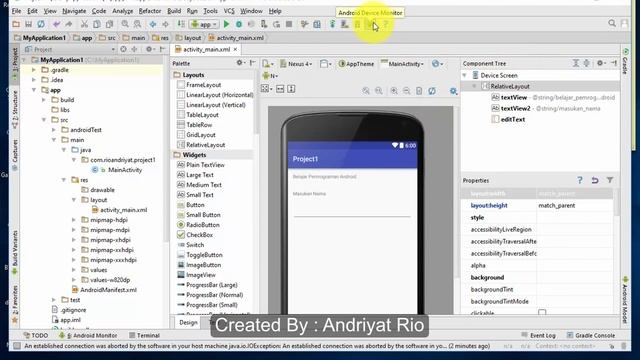Image resolution: width=640 pixels, height=360 pixels.
Task: Select the activity_main.xml editor tab
Action: coord(206,49)
